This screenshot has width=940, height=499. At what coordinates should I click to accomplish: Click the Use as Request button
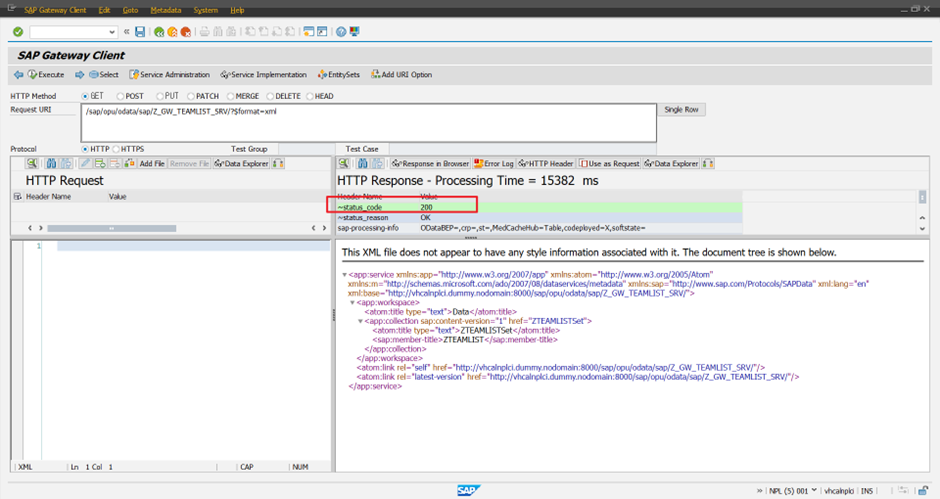point(609,163)
